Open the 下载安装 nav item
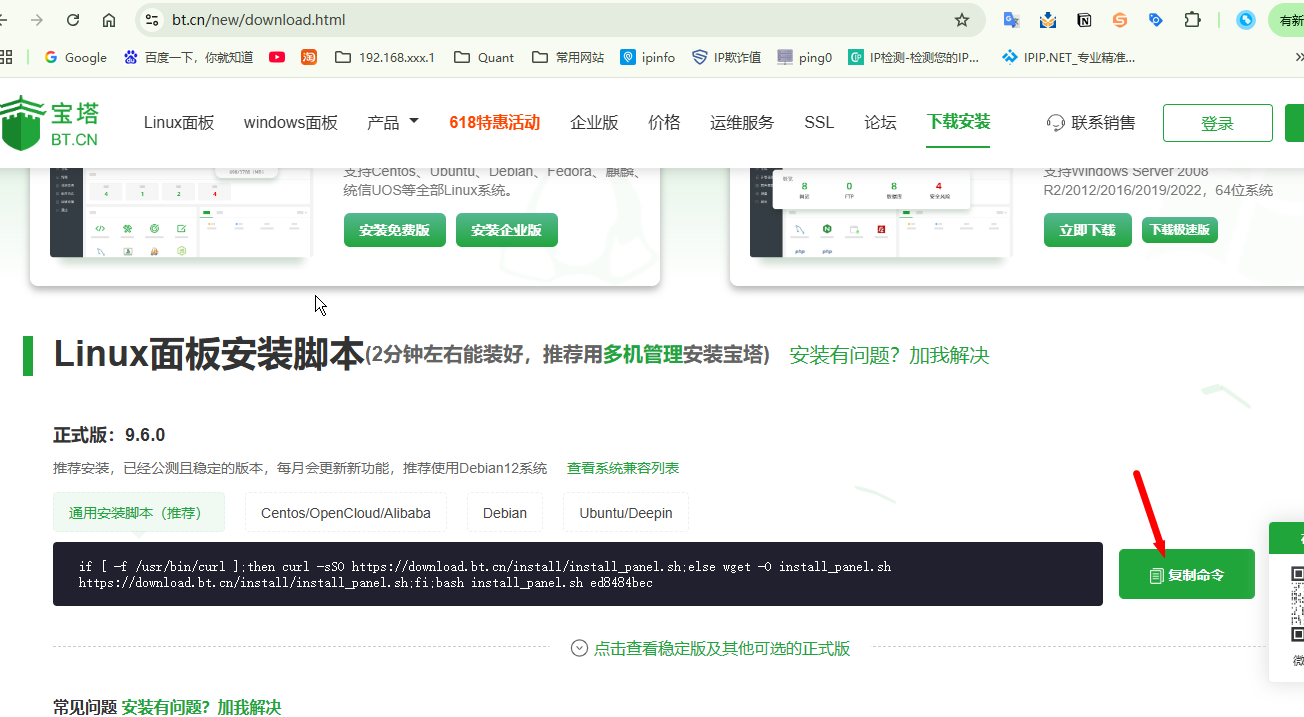The height and width of the screenshot is (717, 1304). 958,122
